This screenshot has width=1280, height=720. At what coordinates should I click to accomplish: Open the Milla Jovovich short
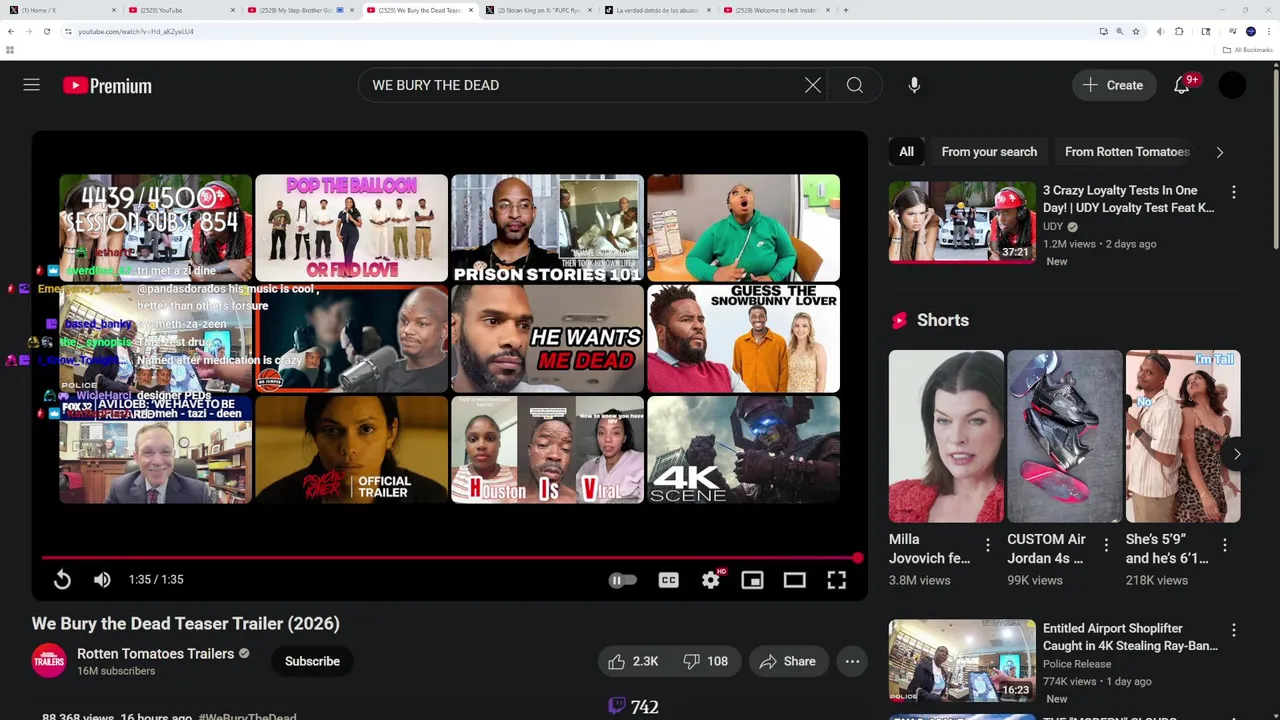point(946,436)
